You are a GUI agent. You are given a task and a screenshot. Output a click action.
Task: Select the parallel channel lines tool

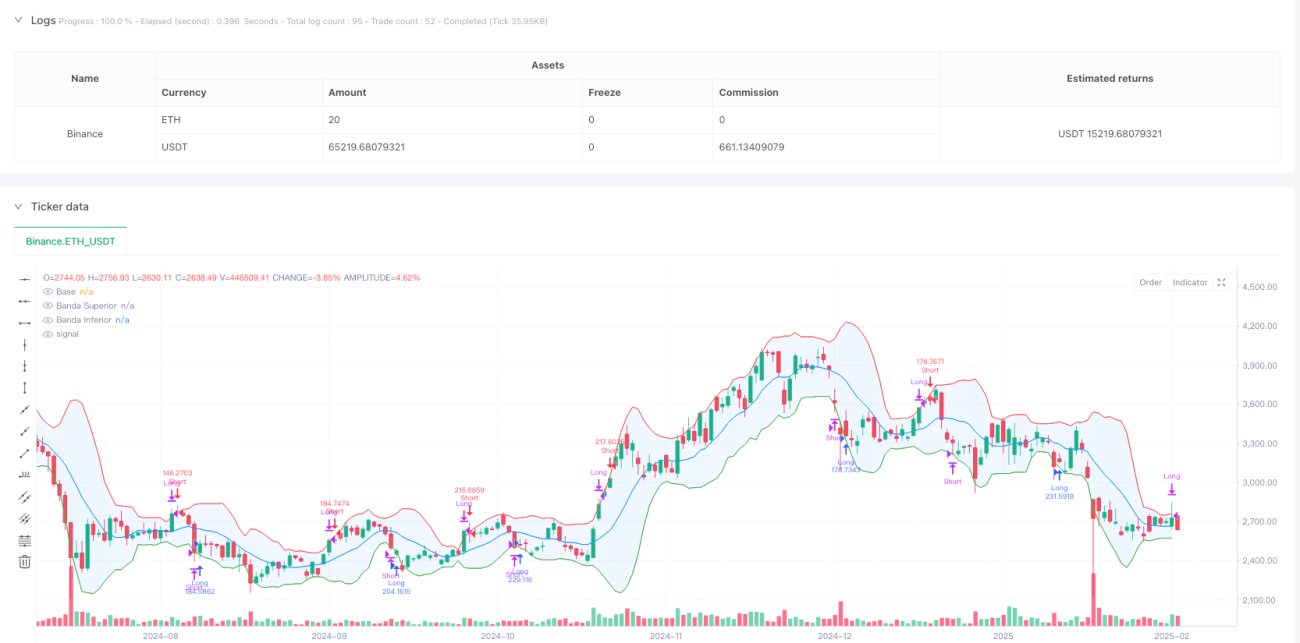tap(25, 497)
